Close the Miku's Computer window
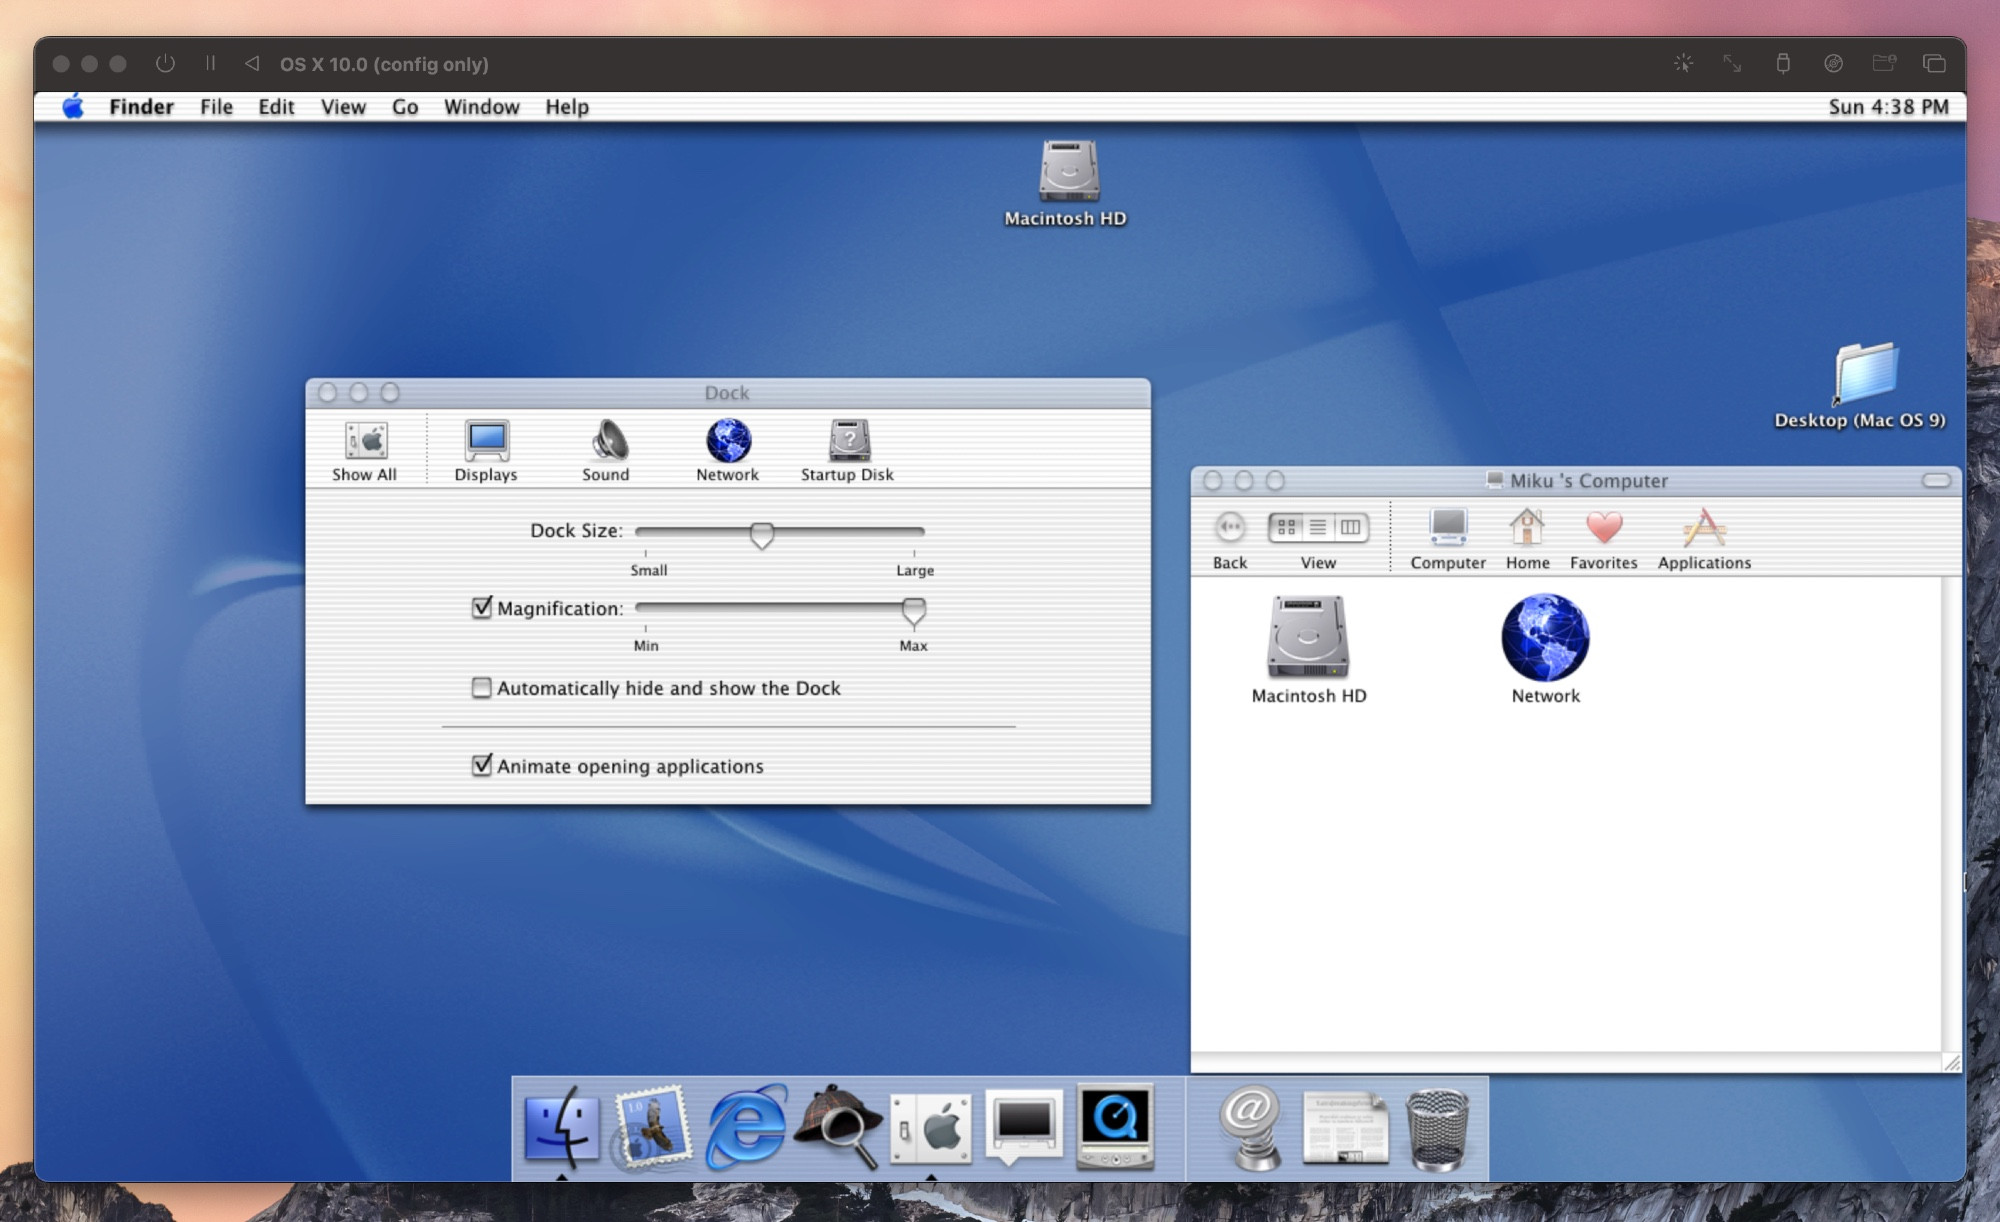The image size is (2000, 1222). pos(1213,481)
